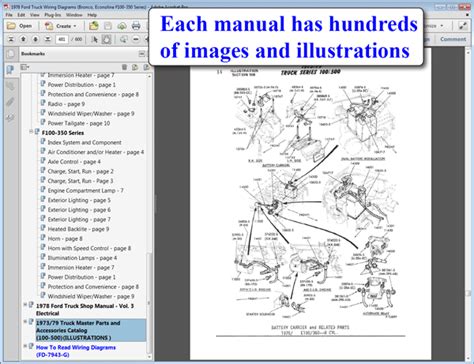The width and height of the screenshot is (474, 364).
Task: Select 1978 Ford Truck Shop Manual bookmark
Action: point(85,309)
